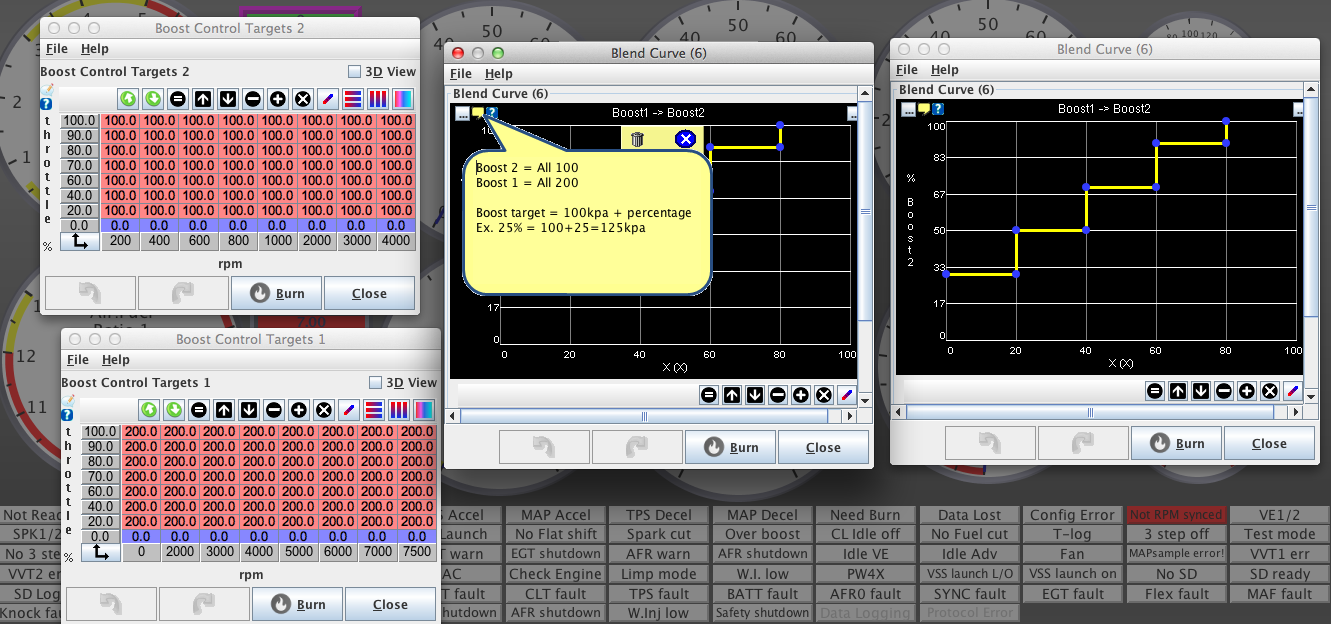Image resolution: width=1331 pixels, height=624 pixels.
Task: Click the set-equal icon in Boost Control Targets 2 toolbar
Action: point(178,99)
